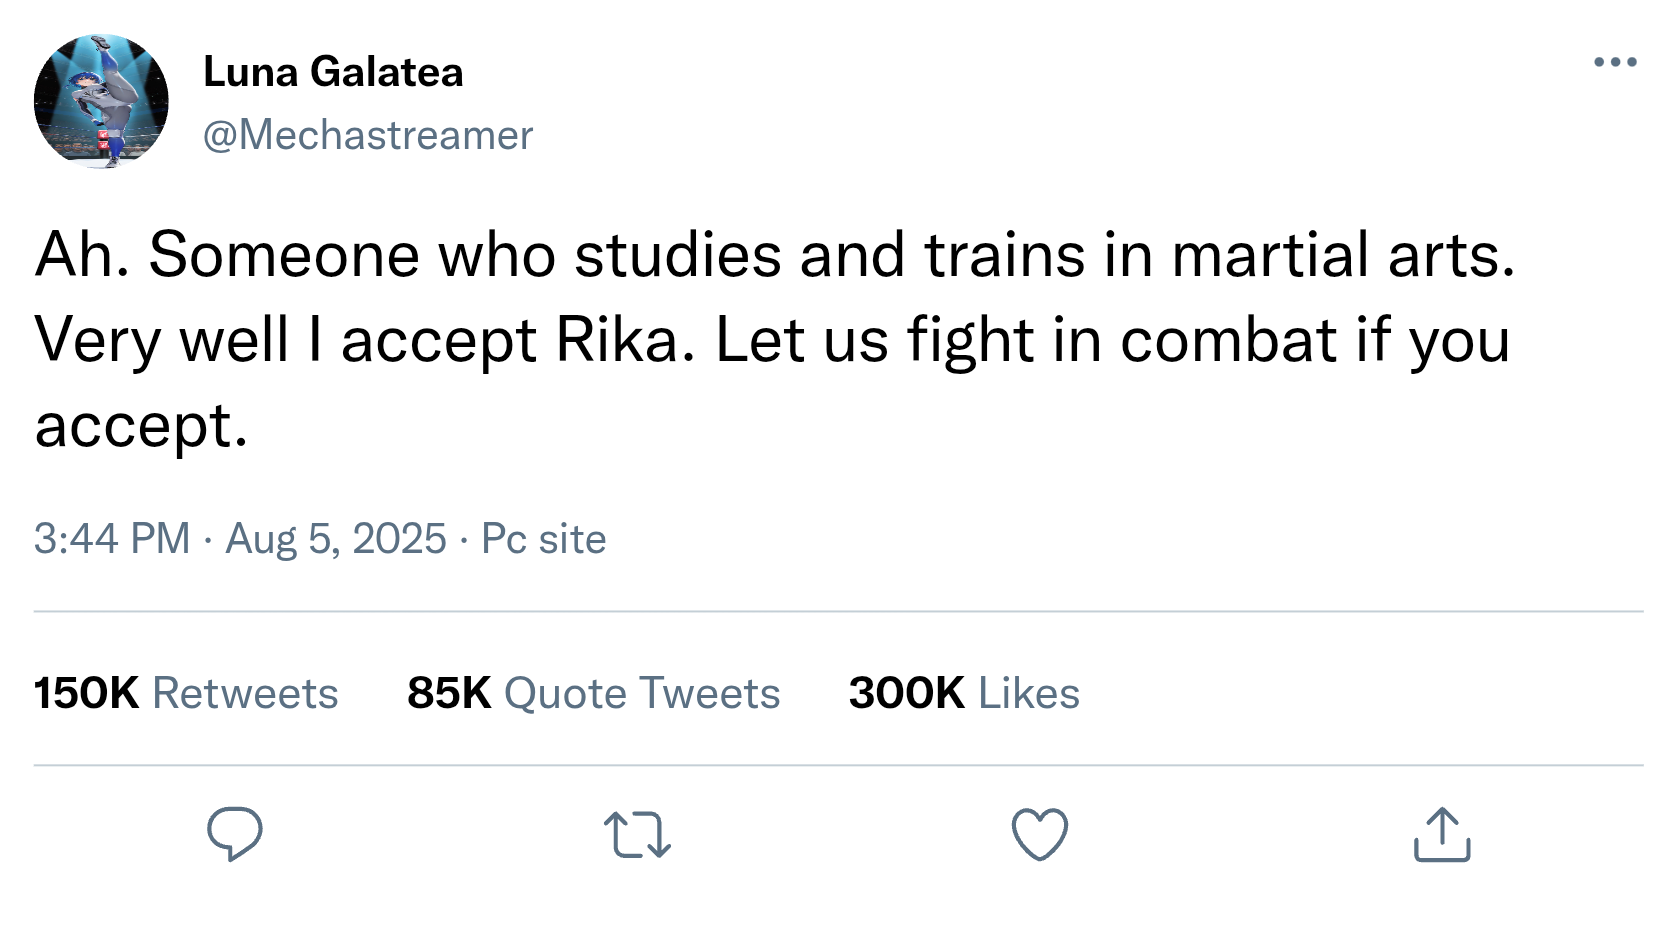The height and width of the screenshot is (936, 1679).
Task: Open the Likes label link
Action: pos(1029,693)
